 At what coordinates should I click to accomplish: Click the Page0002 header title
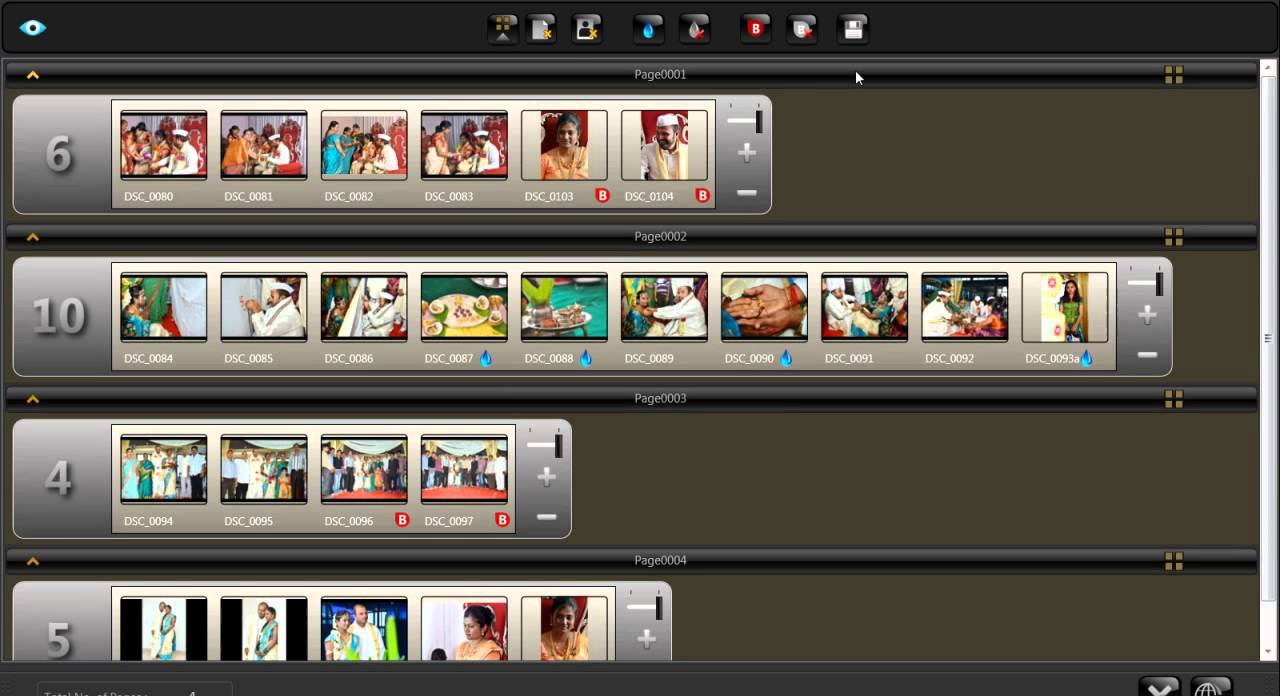(660, 237)
